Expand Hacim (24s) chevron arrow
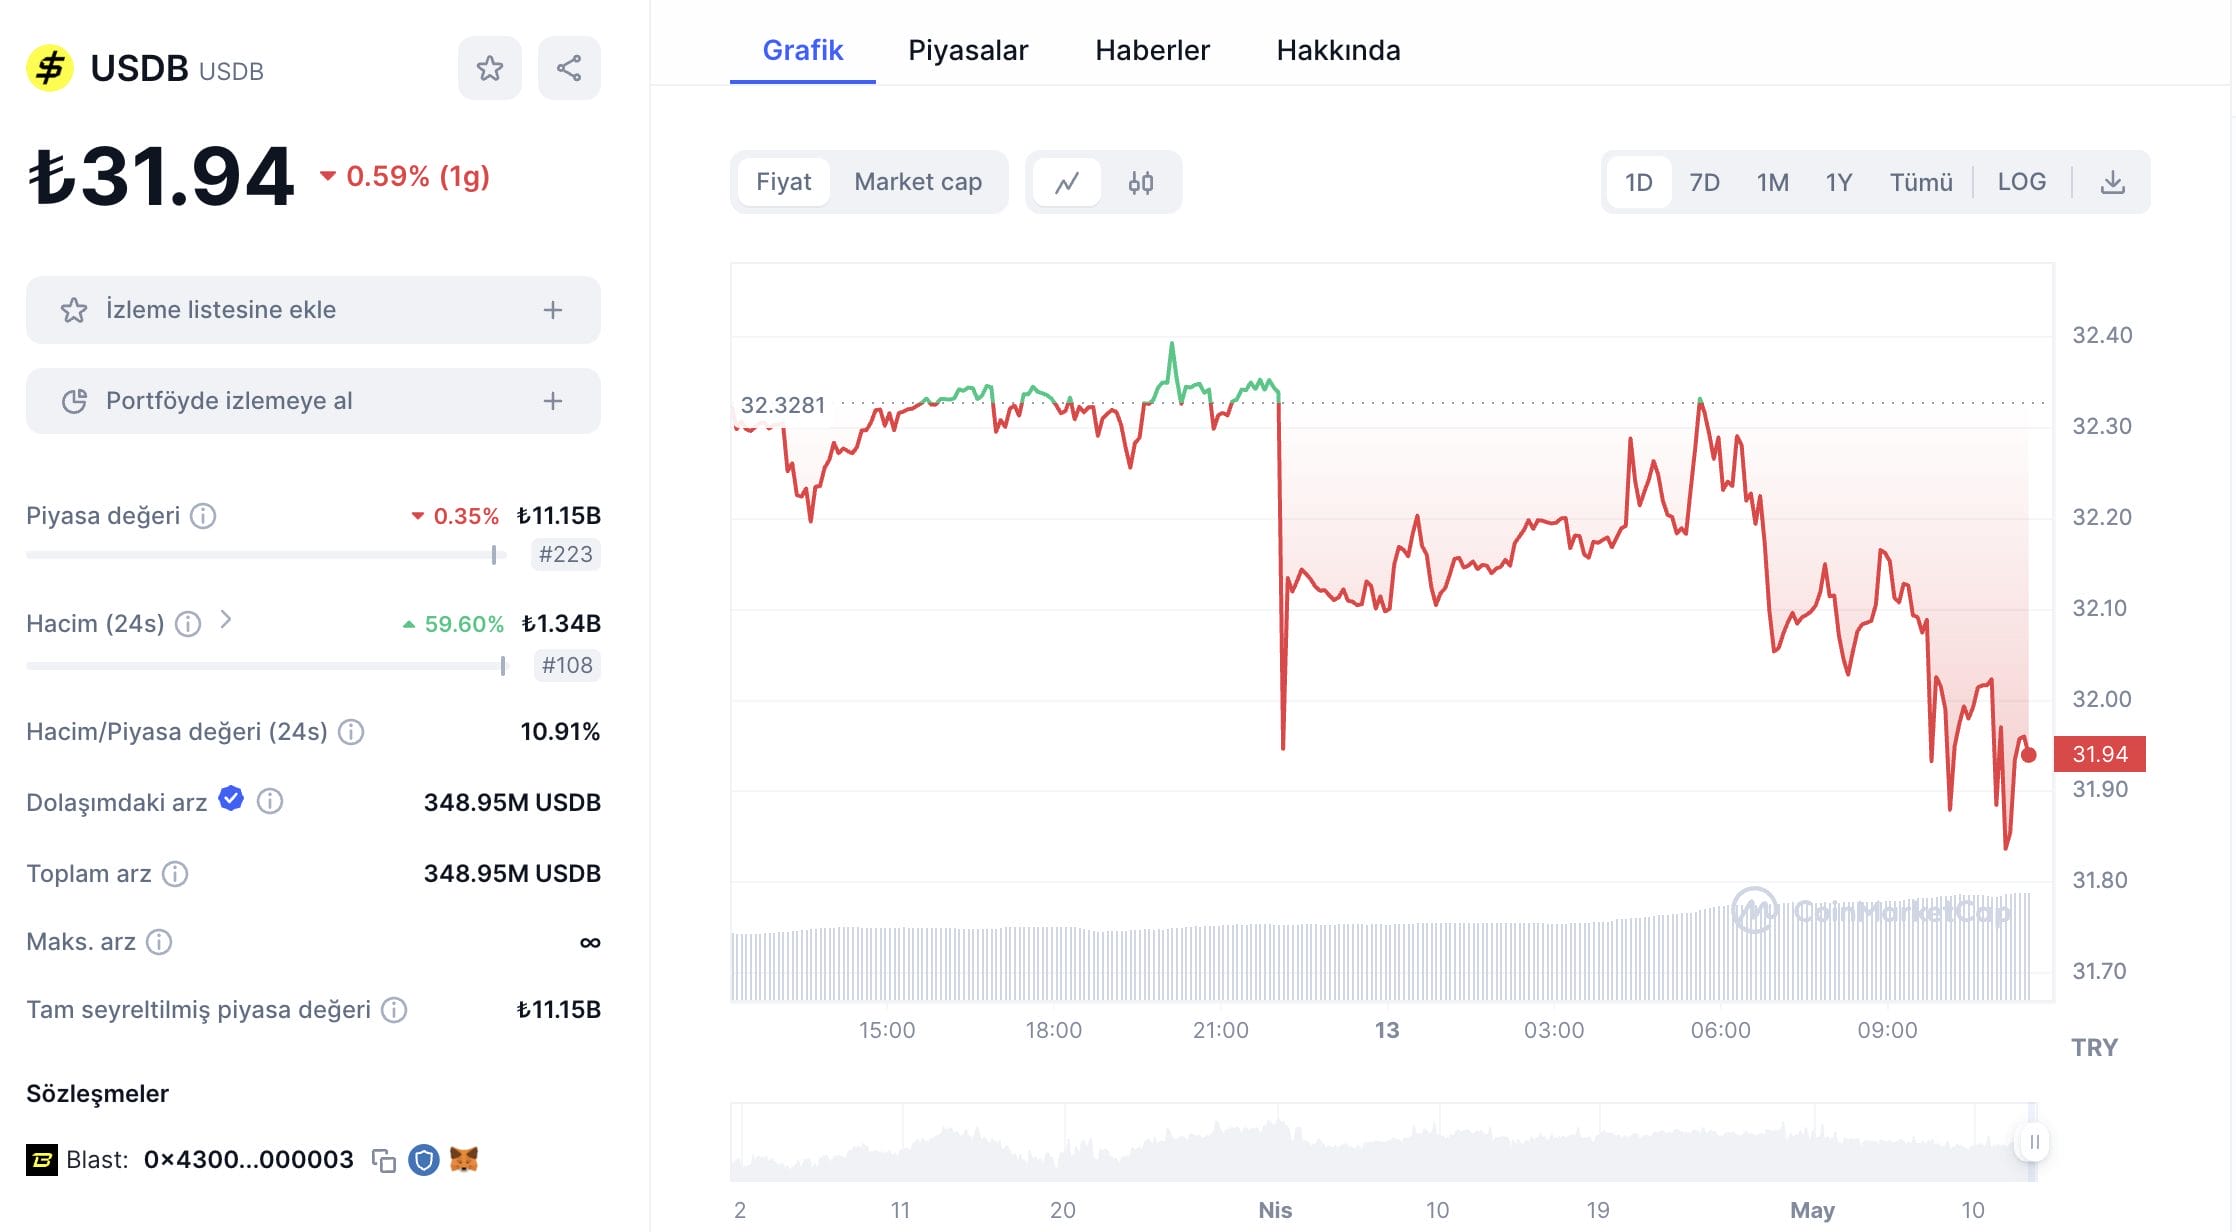 (x=226, y=620)
